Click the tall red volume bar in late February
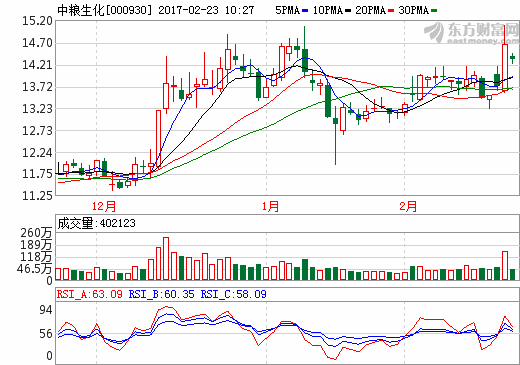The image size is (520, 365). [x=505, y=265]
